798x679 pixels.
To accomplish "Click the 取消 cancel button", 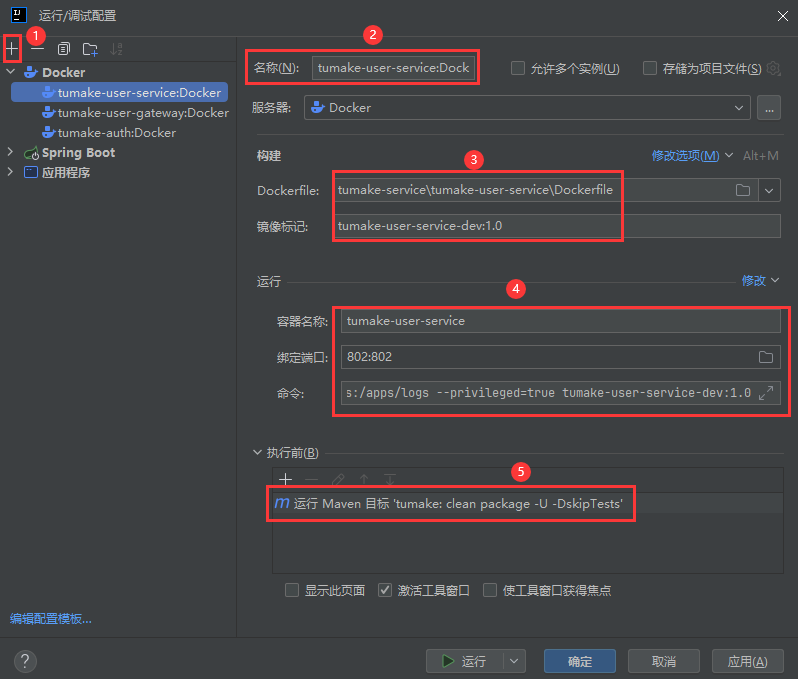I will pos(664,661).
